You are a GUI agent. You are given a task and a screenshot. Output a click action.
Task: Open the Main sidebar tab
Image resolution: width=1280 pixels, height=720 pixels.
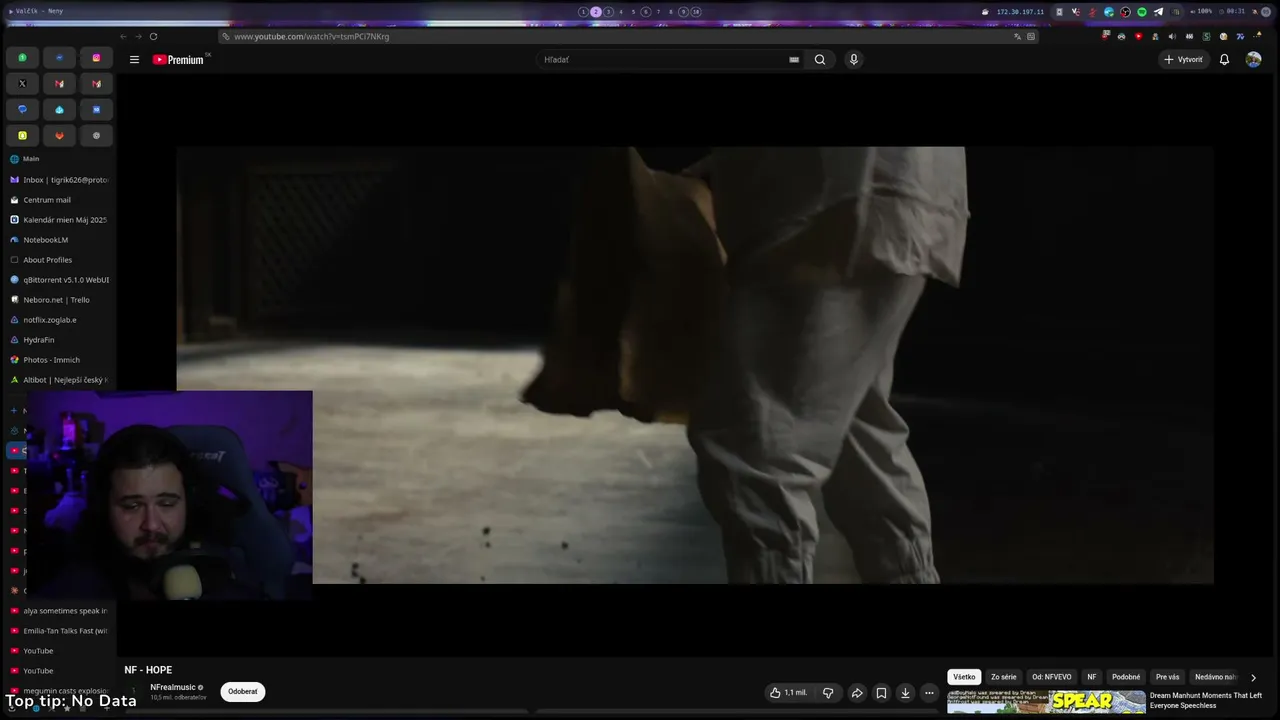click(x=59, y=159)
